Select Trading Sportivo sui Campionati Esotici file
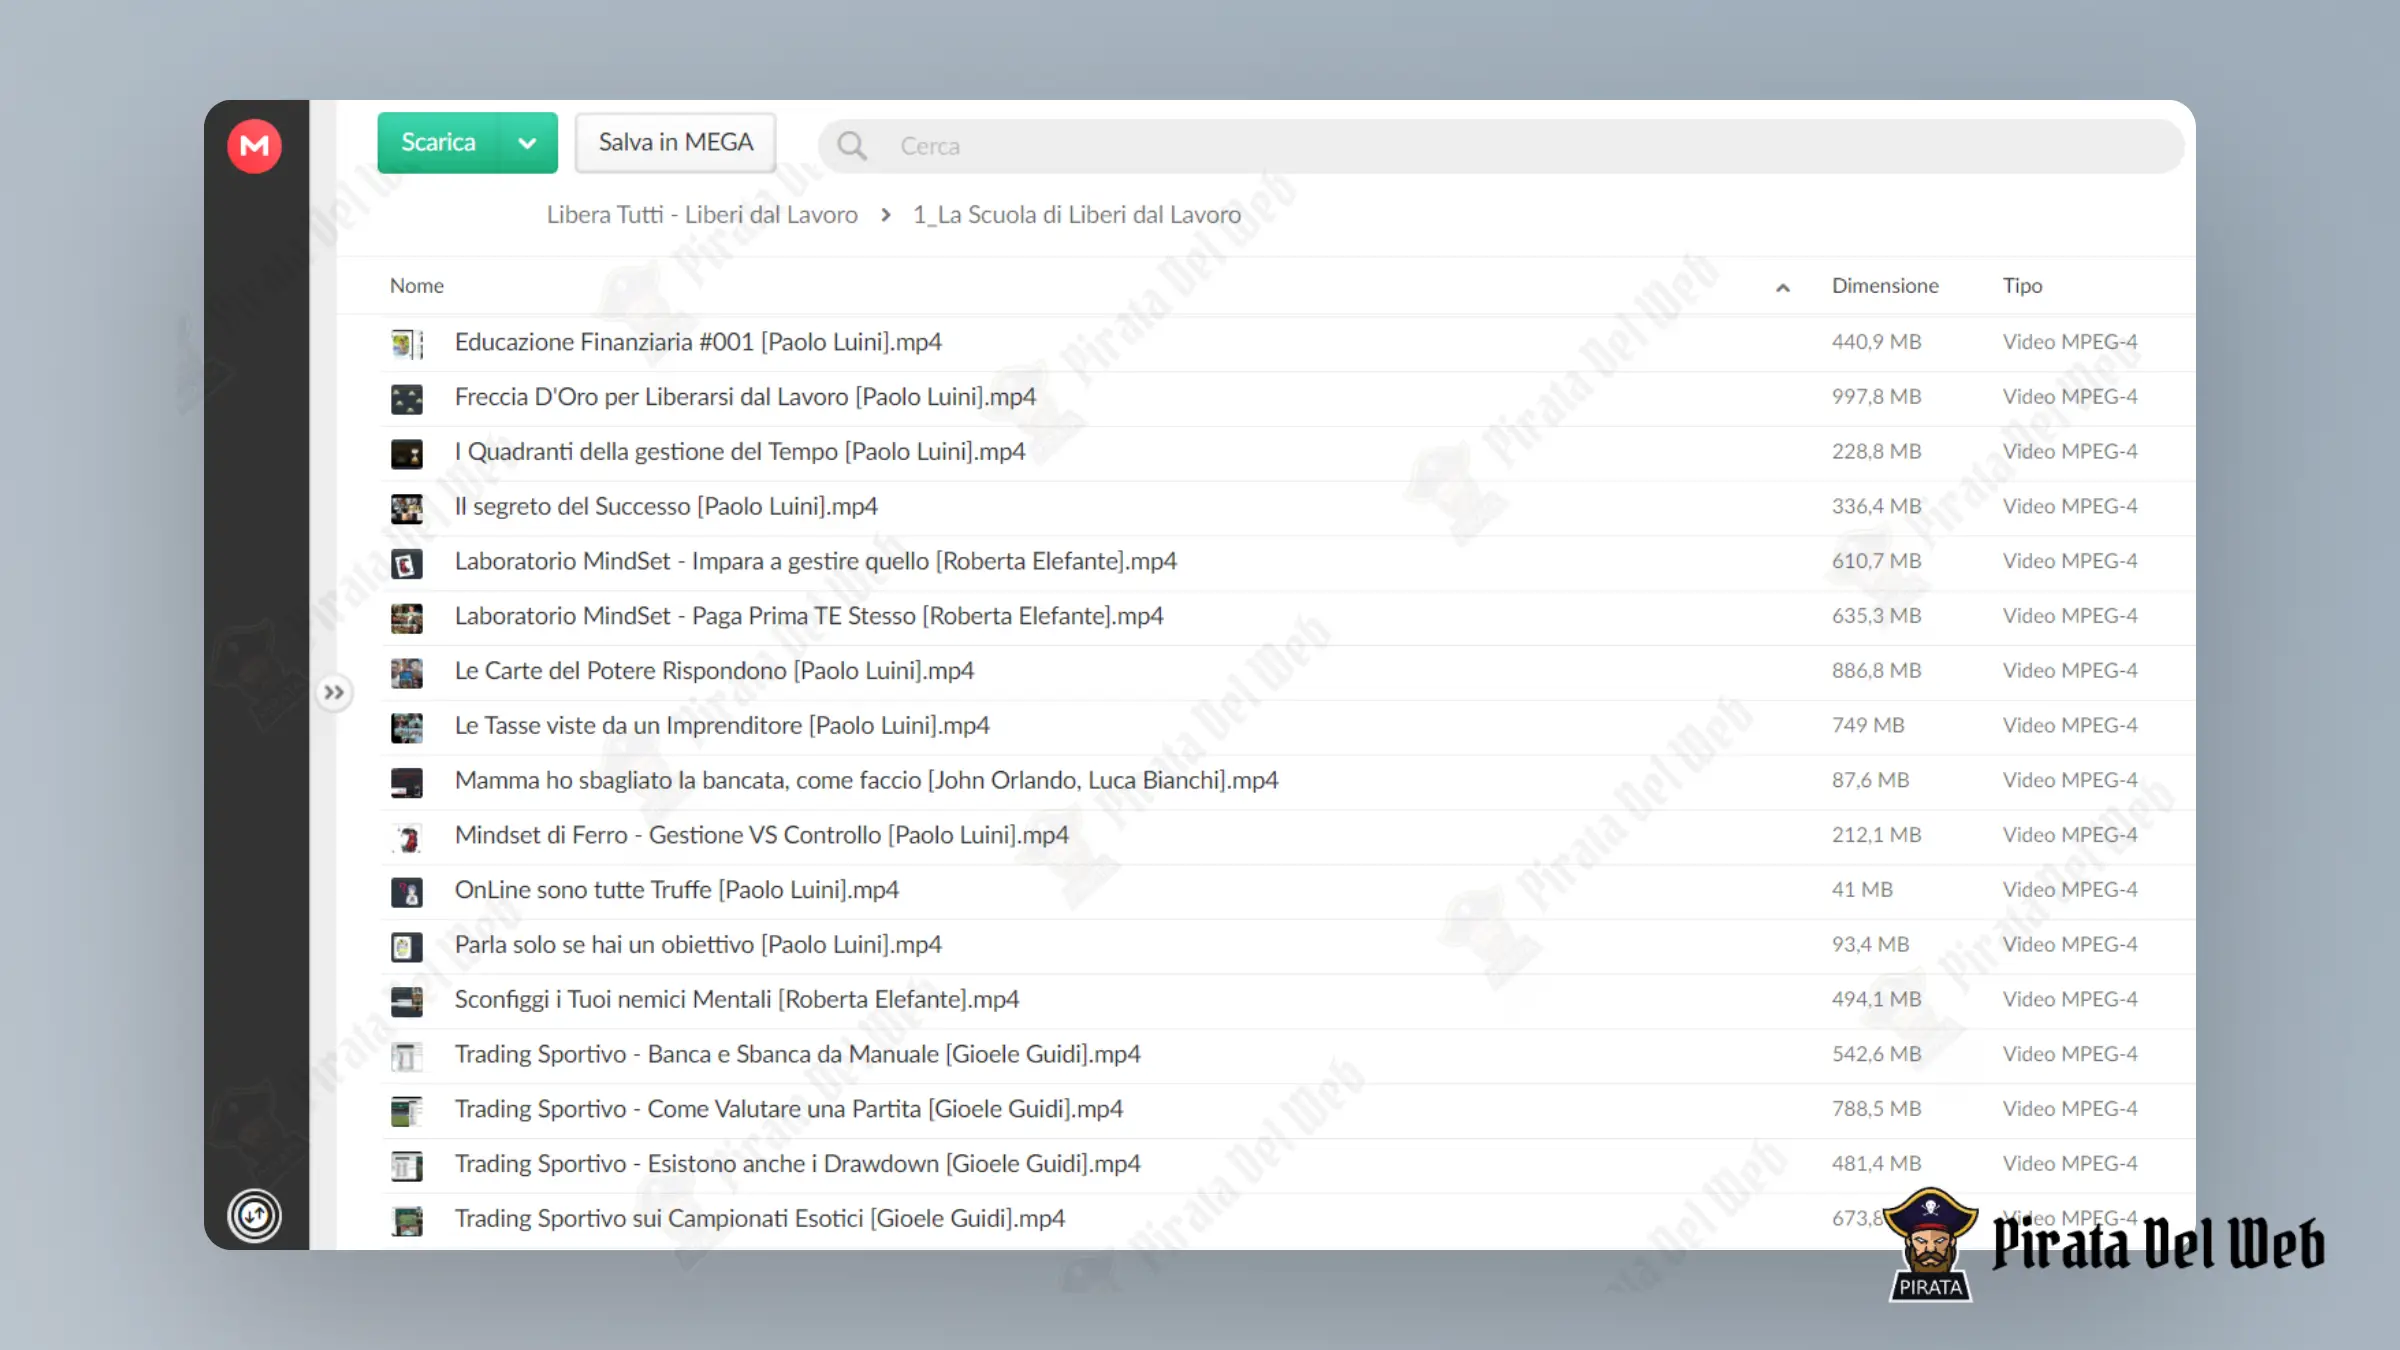The height and width of the screenshot is (1350, 2400). coord(760,1219)
